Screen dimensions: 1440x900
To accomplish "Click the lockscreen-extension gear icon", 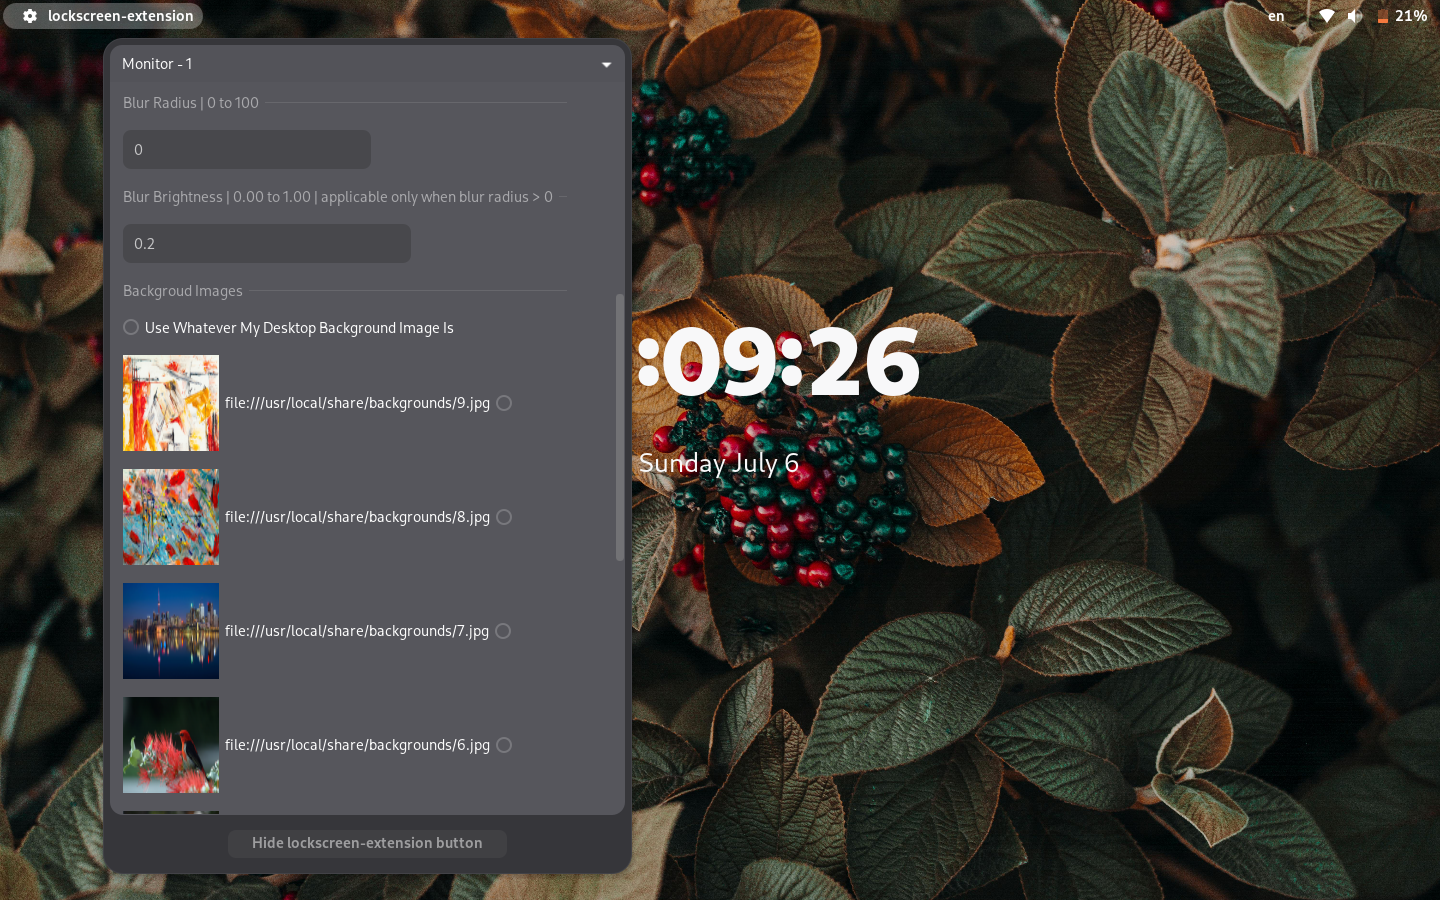I will [30, 16].
